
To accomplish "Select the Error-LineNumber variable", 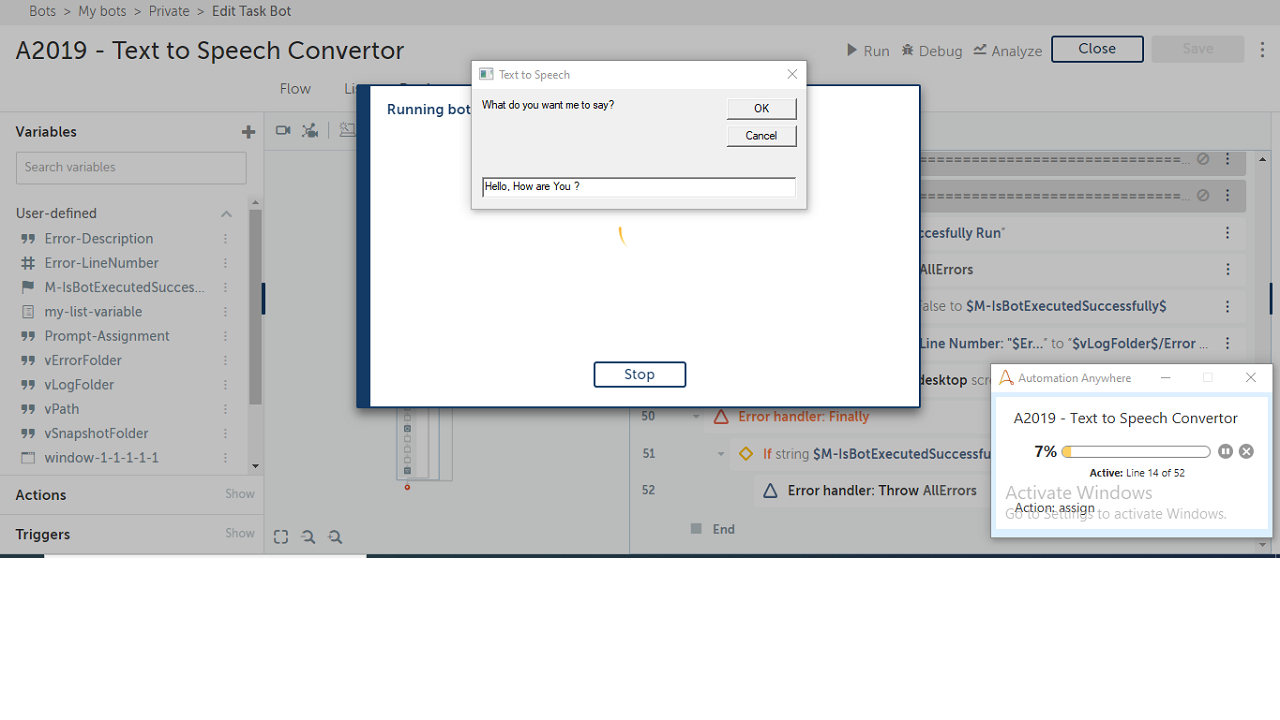I will coord(101,263).
